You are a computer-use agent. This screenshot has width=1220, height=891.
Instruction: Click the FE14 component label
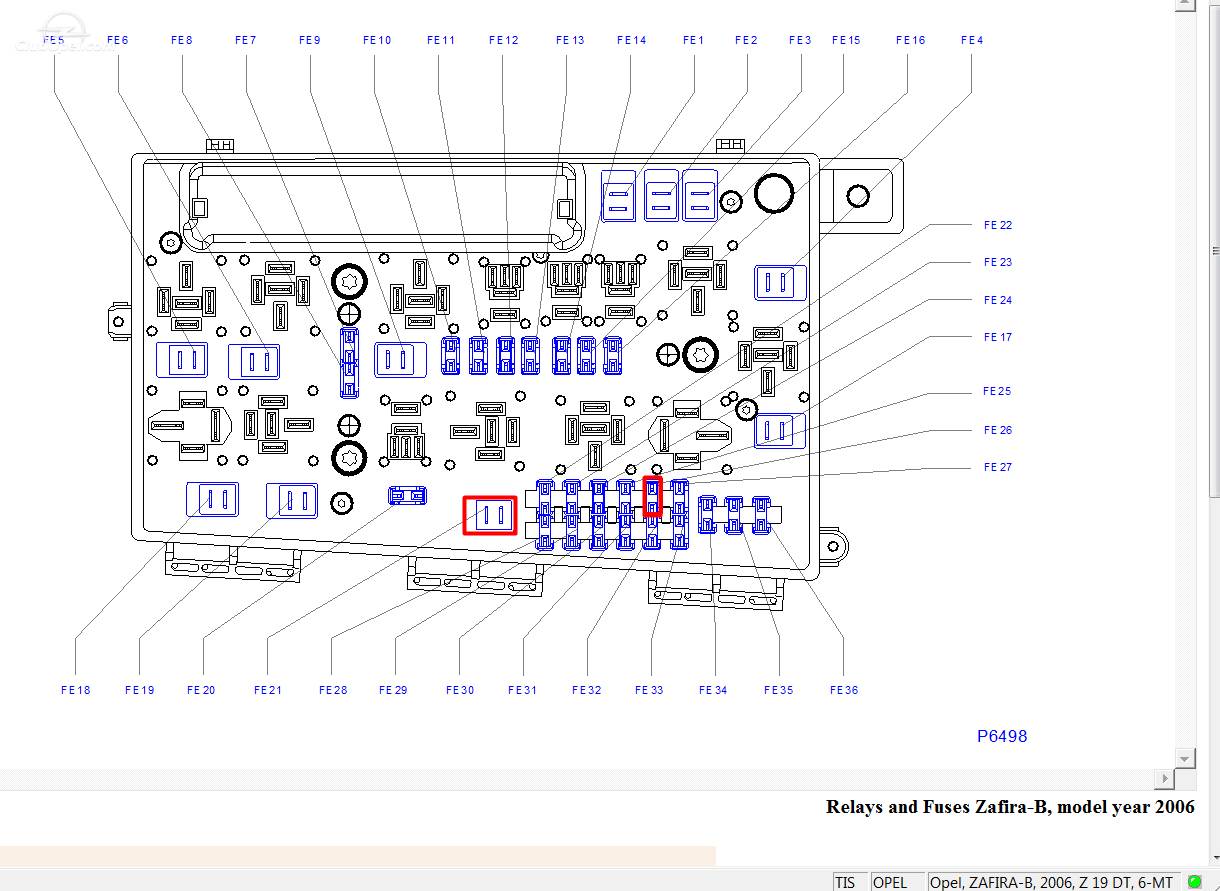632,40
